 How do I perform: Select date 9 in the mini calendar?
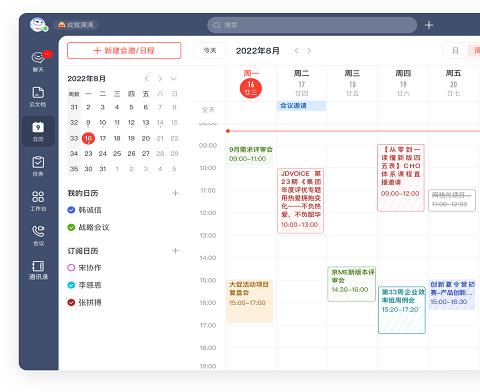pyautogui.click(x=88, y=123)
